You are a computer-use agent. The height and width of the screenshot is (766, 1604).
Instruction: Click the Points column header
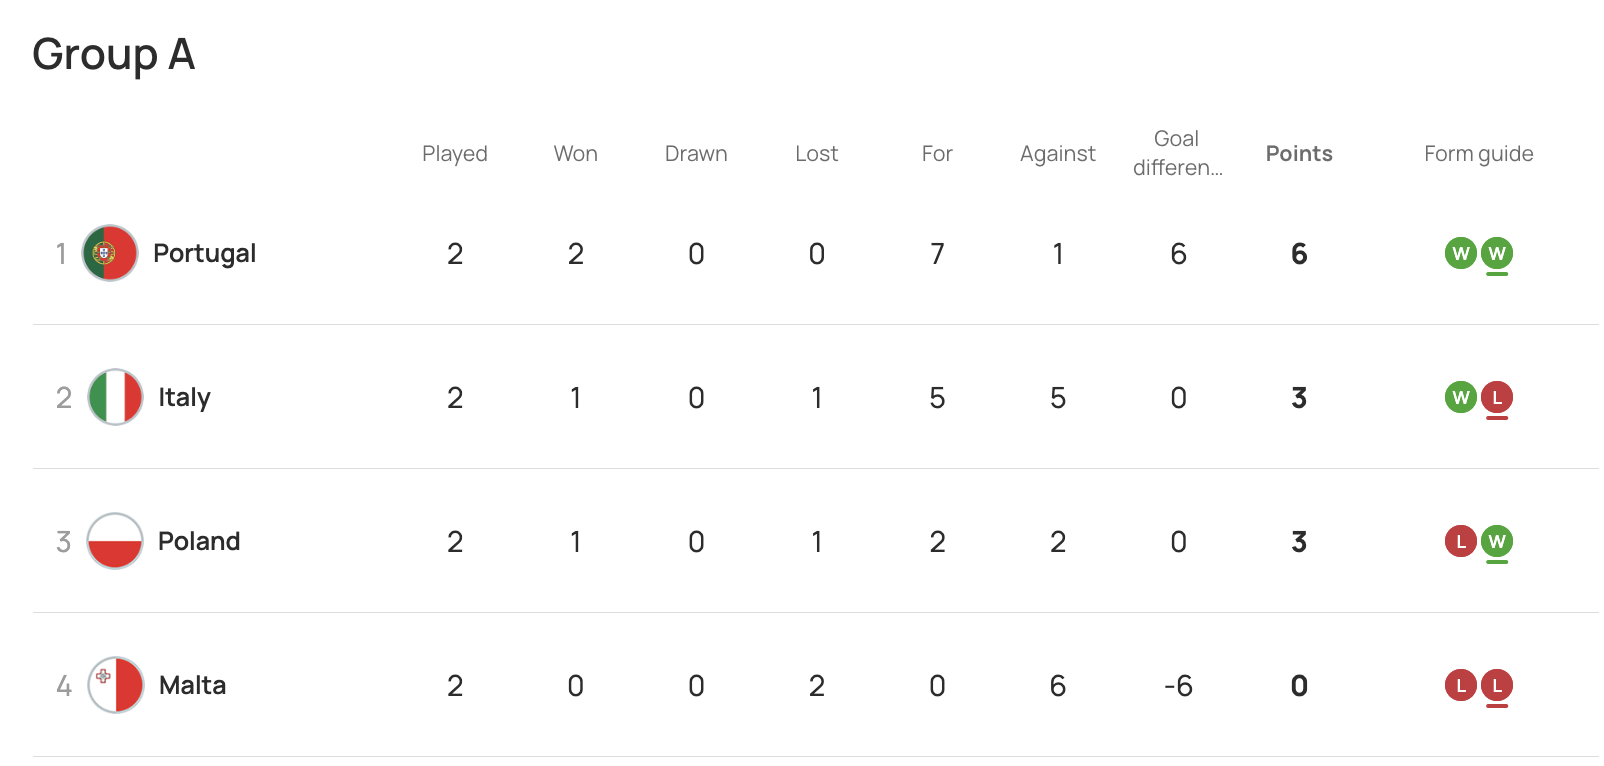[1299, 153]
